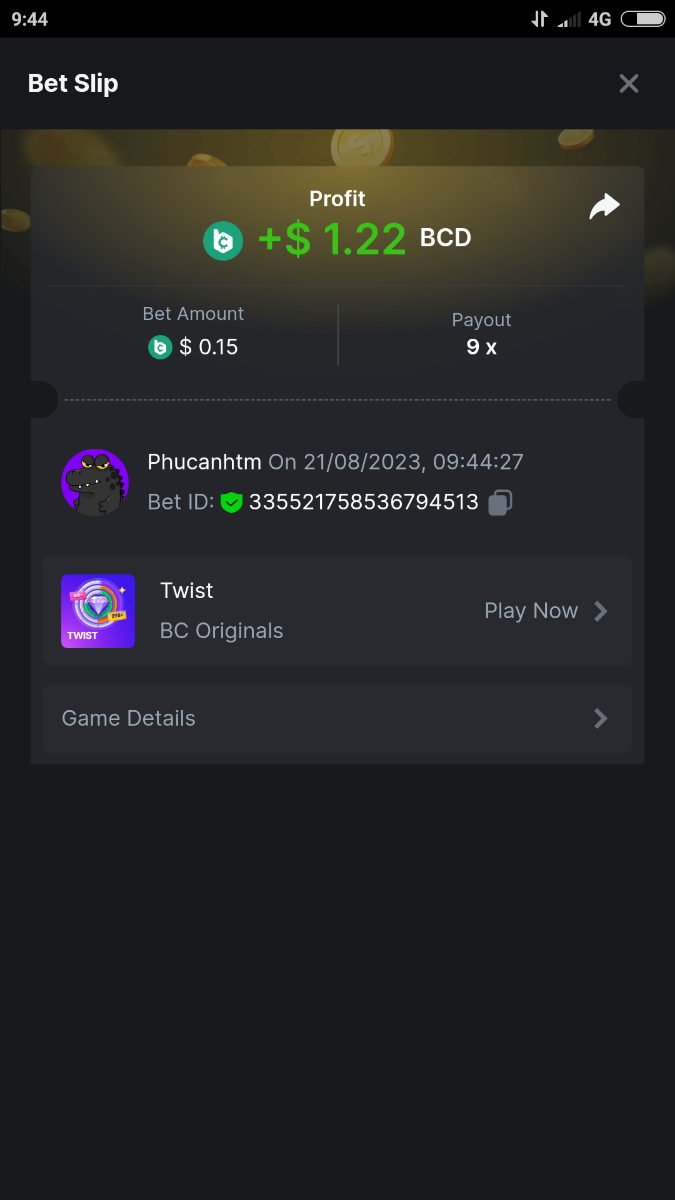The height and width of the screenshot is (1200, 675).
Task: Tap the 9 x payout value
Action: click(x=481, y=347)
